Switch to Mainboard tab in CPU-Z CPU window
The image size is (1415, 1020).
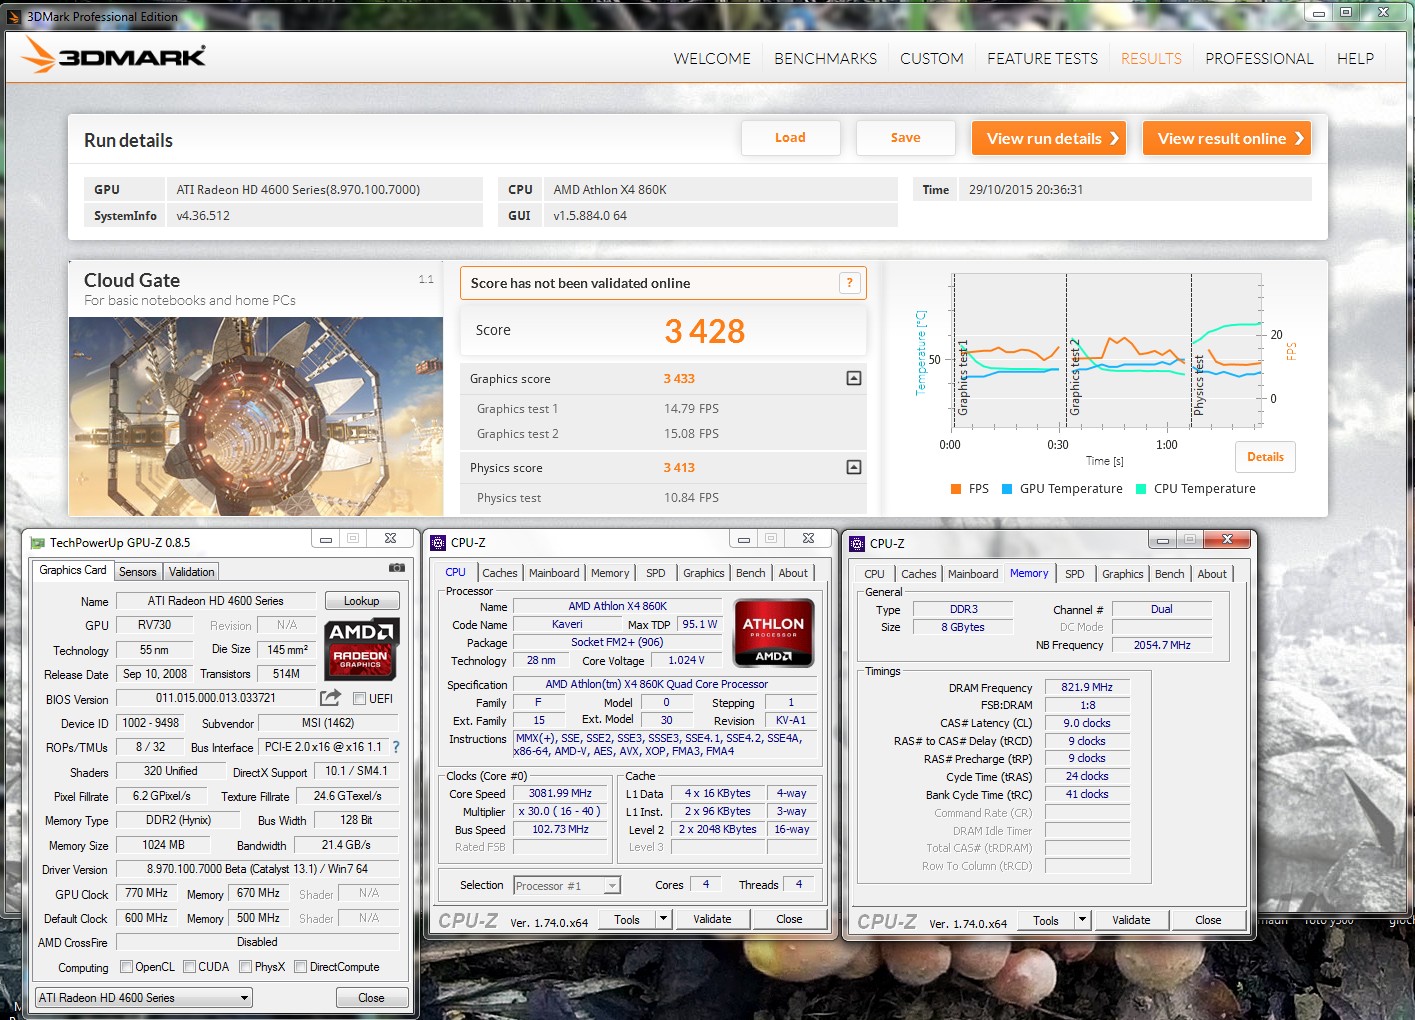[x=554, y=573]
